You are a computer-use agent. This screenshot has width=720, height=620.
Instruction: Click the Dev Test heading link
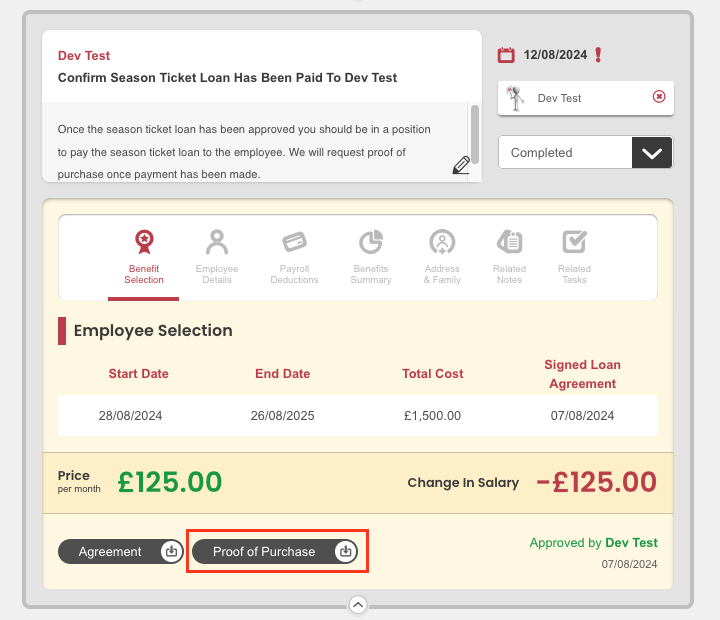click(x=84, y=56)
